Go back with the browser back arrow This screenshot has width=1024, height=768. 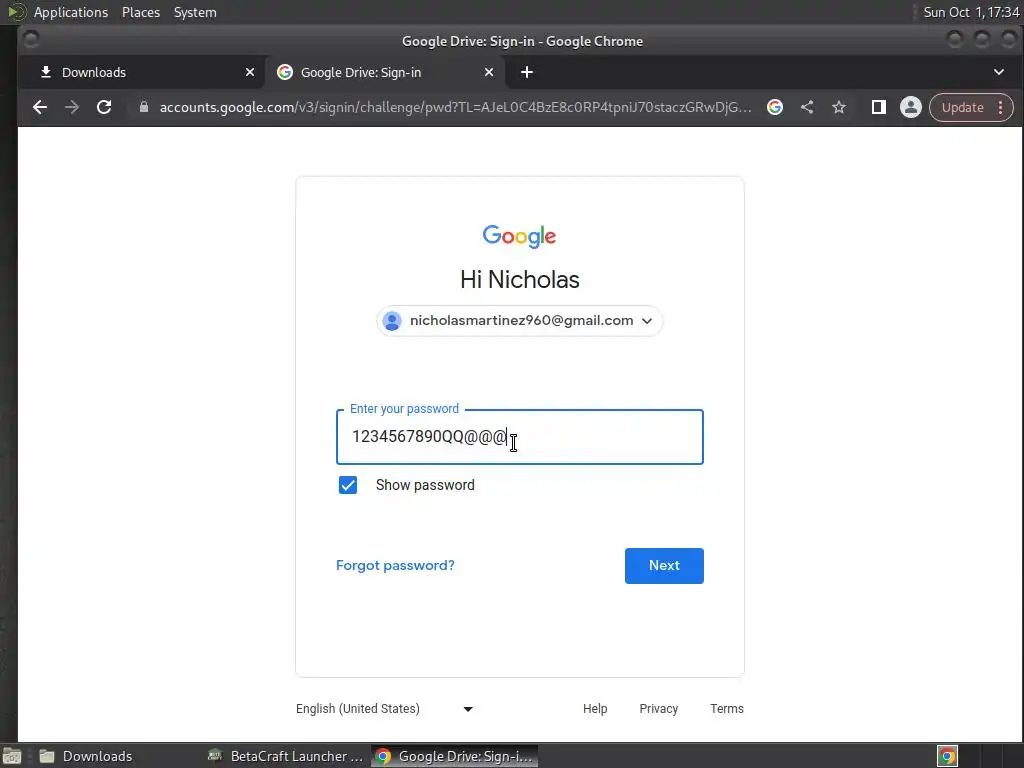point(40,107)
